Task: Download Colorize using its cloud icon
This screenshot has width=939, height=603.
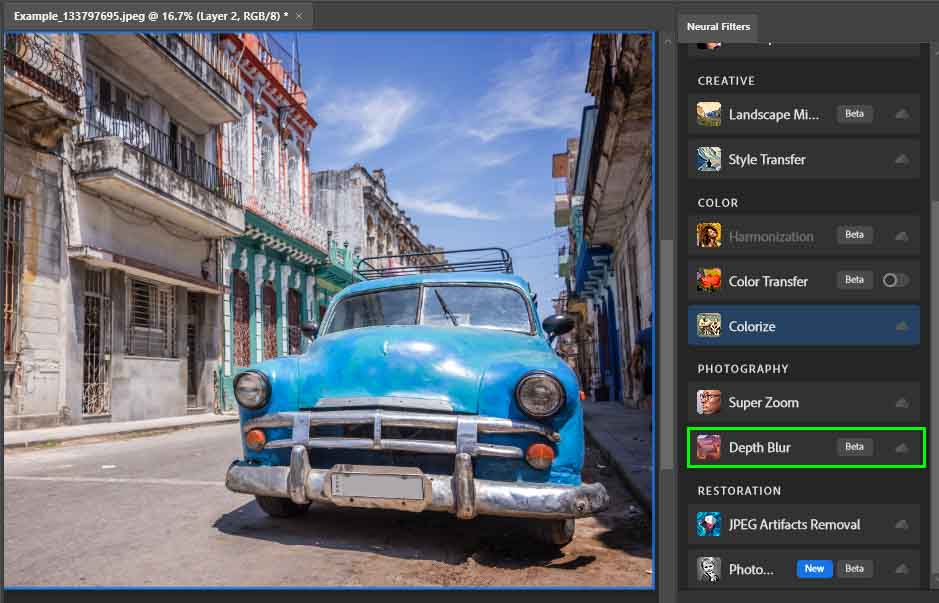Action: (x=902, y=326)
